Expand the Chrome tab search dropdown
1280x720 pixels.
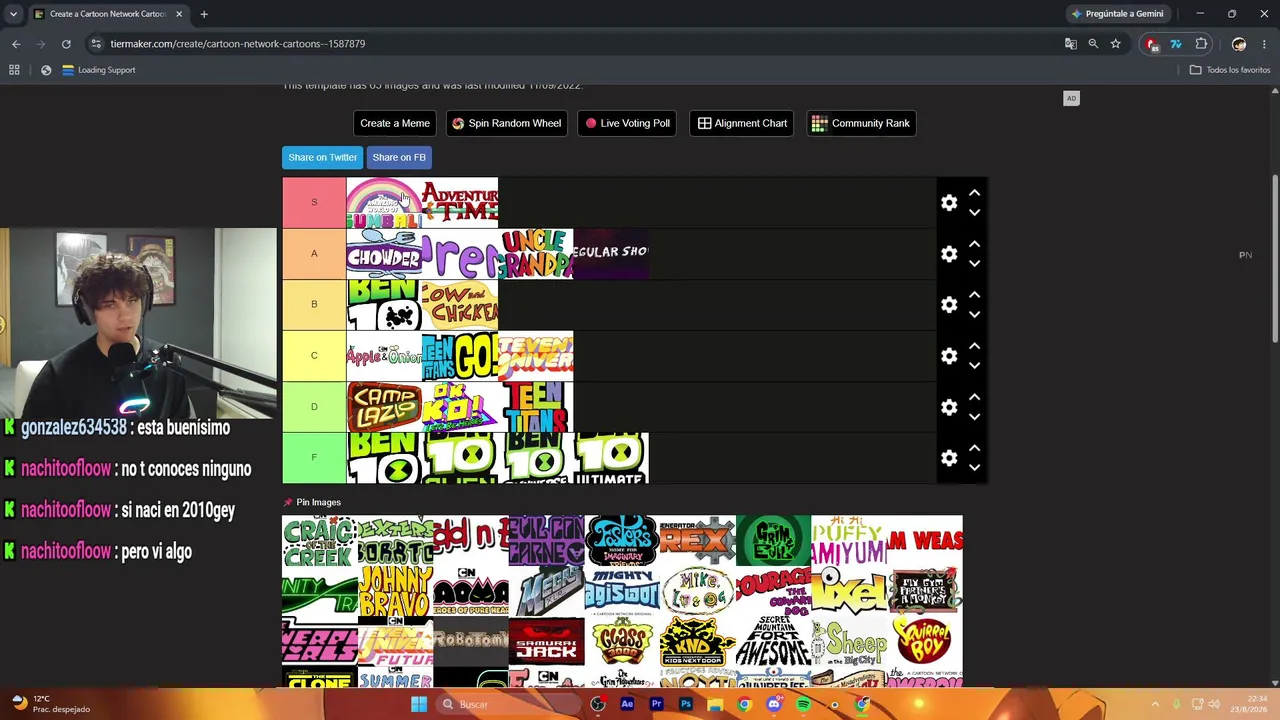(13, 14)
